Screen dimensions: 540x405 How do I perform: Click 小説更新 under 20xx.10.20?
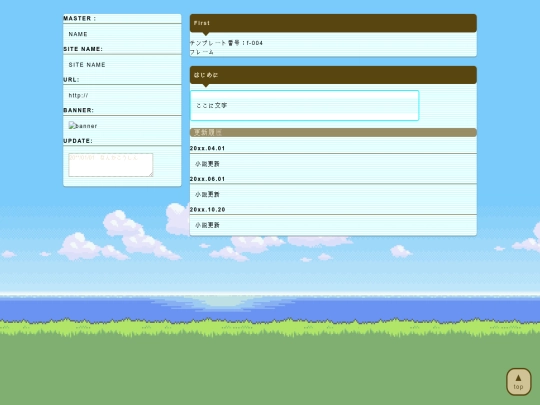[x=207, y=225]
